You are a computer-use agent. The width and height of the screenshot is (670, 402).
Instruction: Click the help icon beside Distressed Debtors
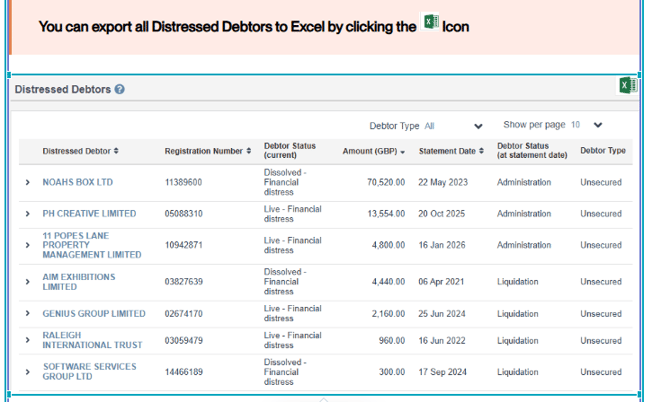coord(120,90)
